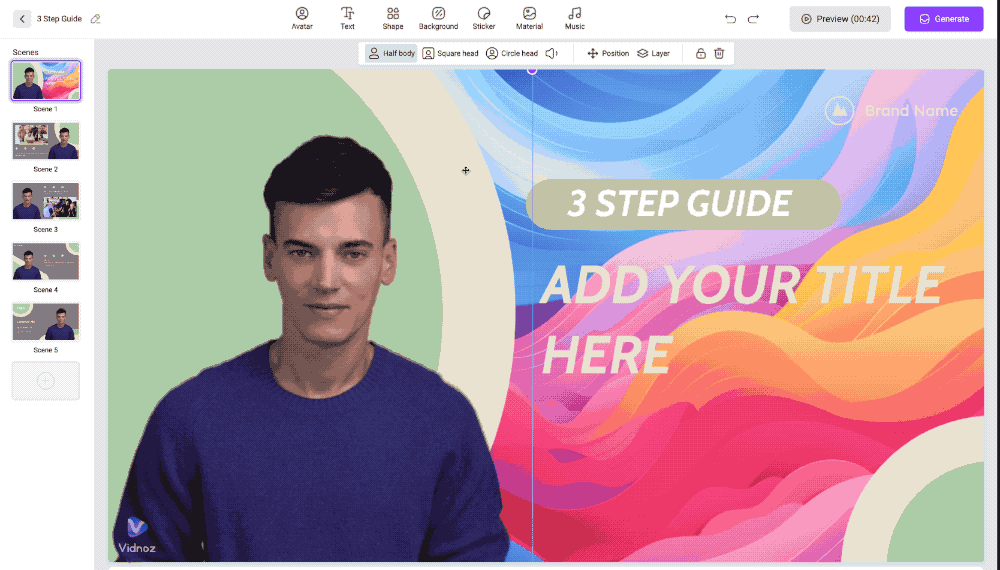Click Preview (00:42) button
1000x570 pixels.
pyautogui.click(x=840, y=19)
